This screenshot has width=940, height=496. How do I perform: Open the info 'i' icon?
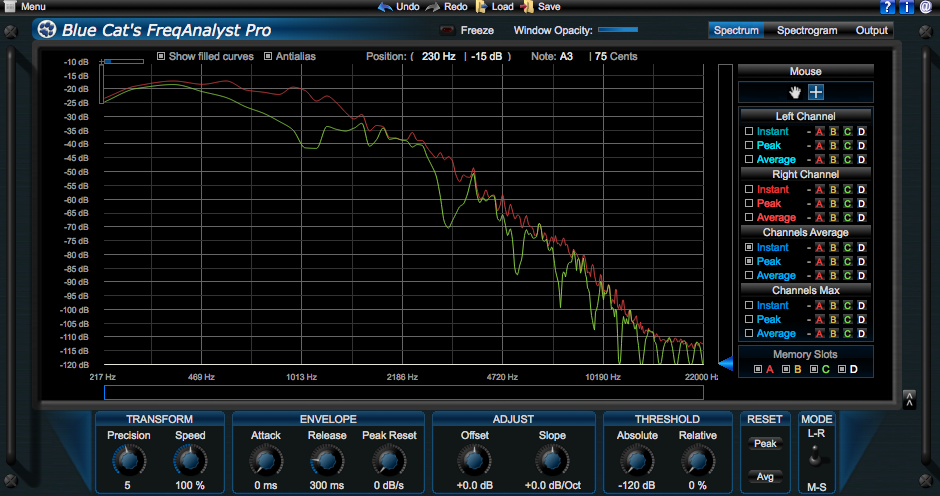click(906, 7)
